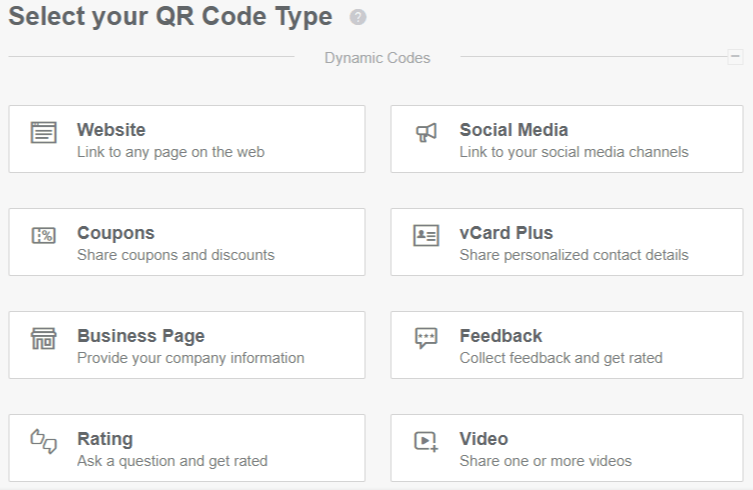Click the Feedback speech bubble icon
This screenshot has width=753, height=490.
426,339
